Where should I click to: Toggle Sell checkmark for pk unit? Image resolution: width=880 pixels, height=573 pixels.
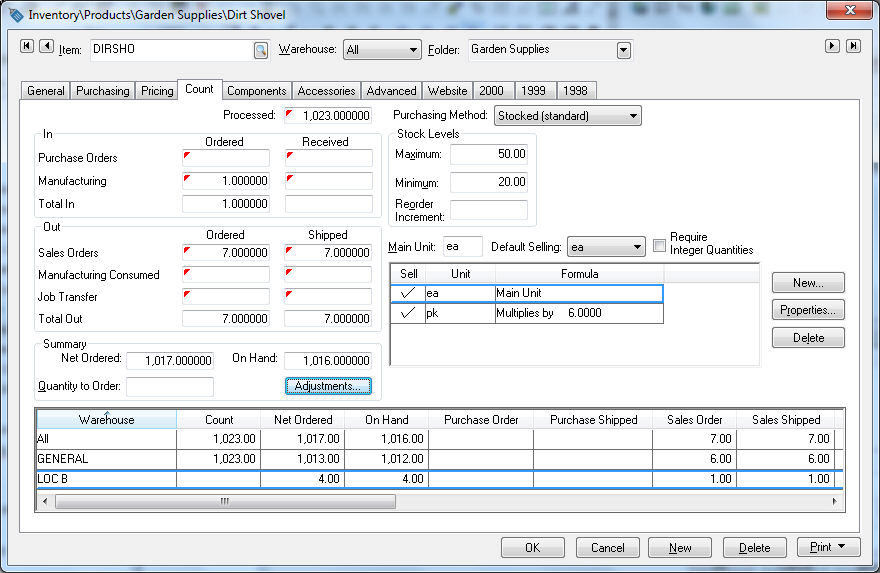point(408,313)
